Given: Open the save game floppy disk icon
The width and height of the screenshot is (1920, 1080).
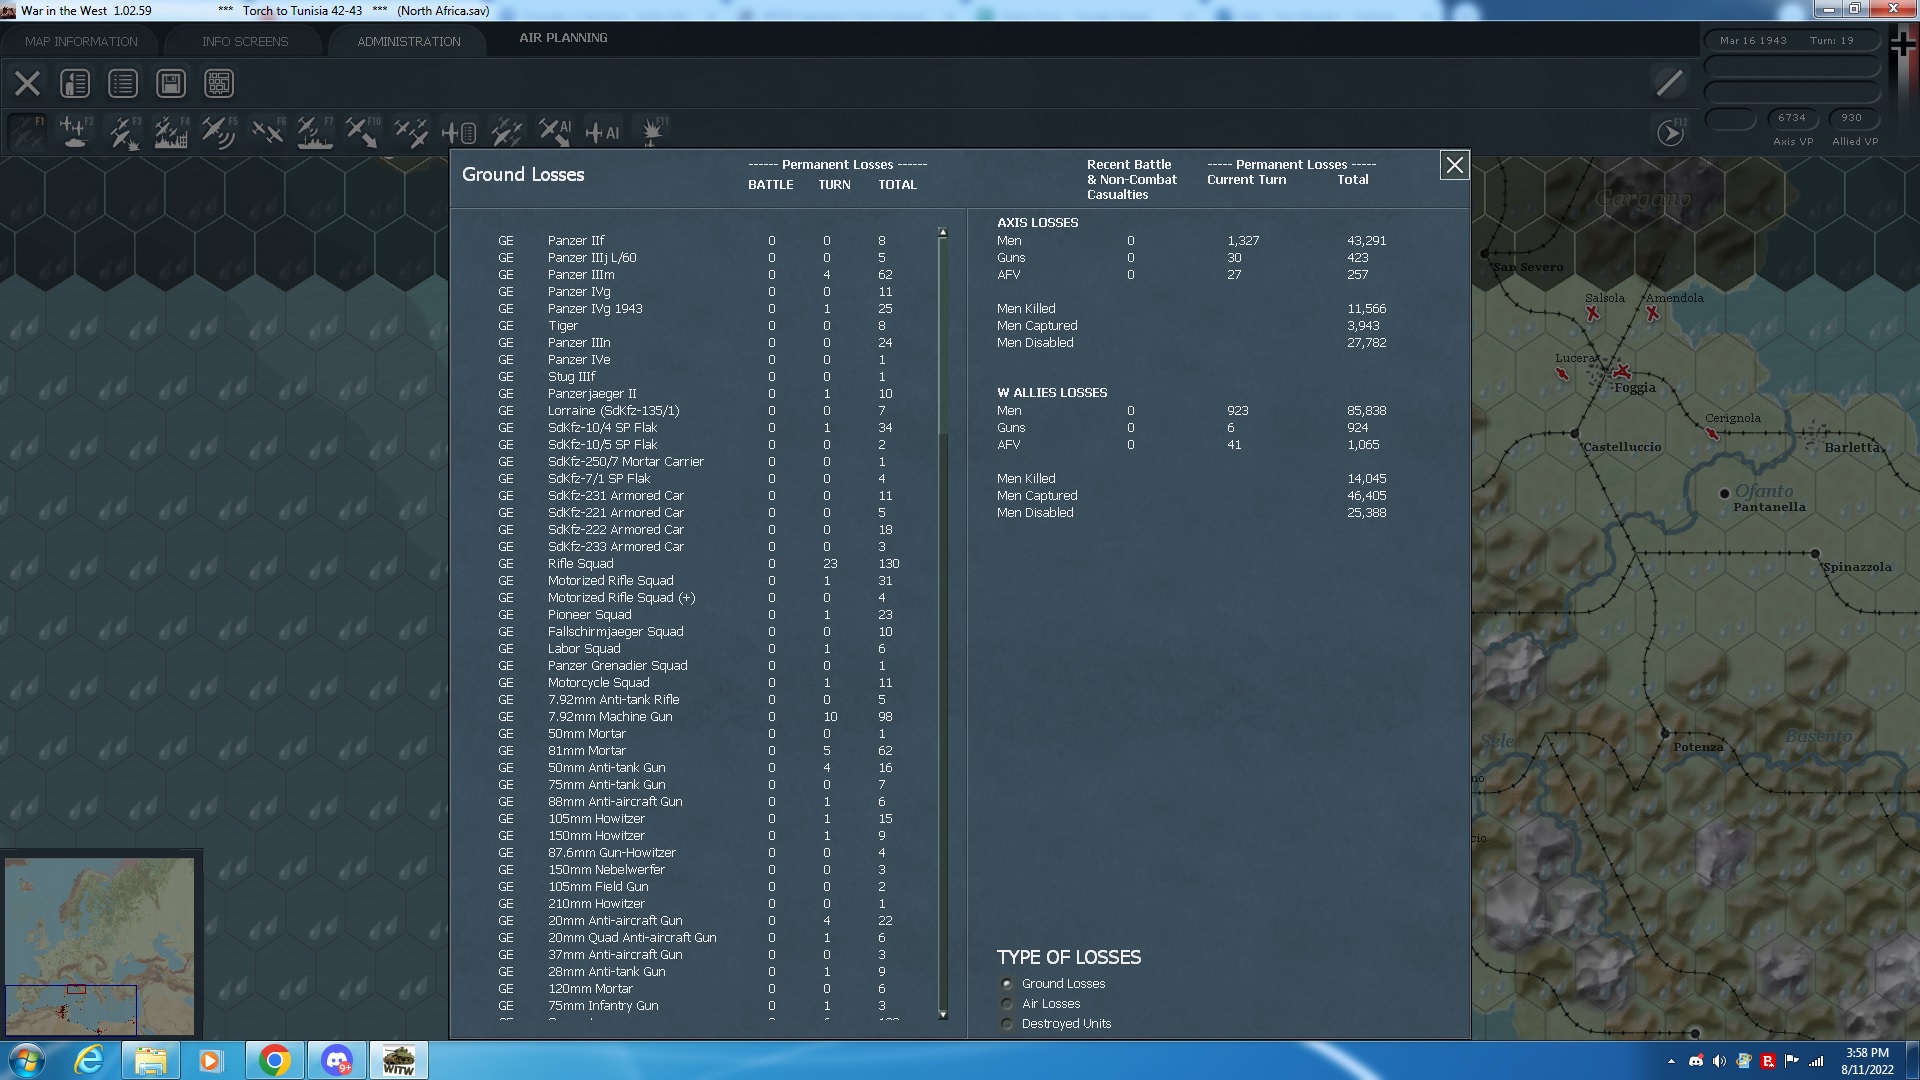Looking at the screenshot, I should pyautogui.click(x=170, y=83).
